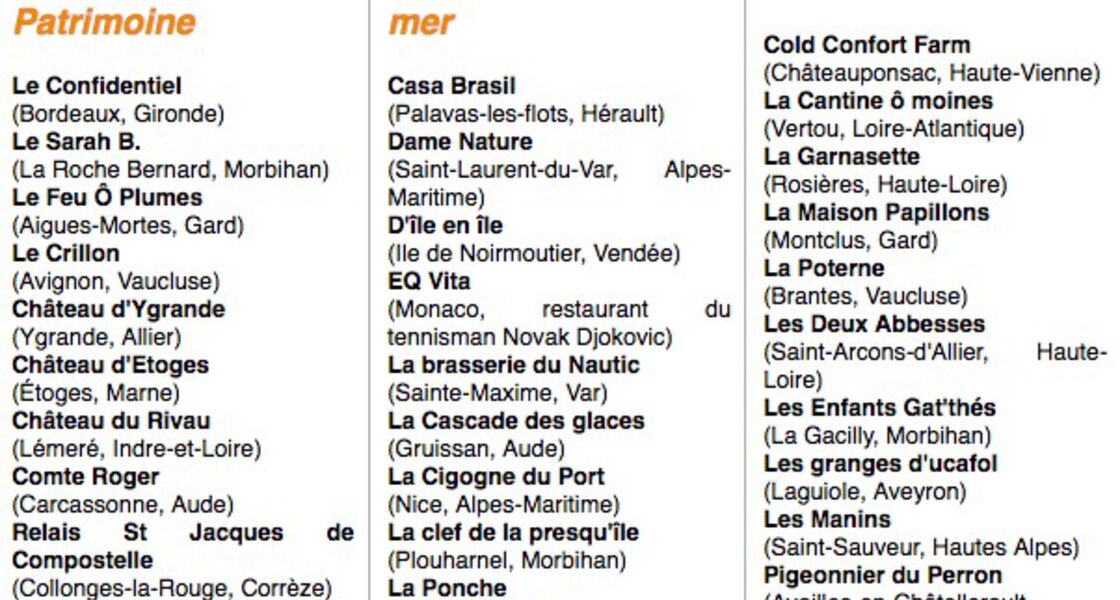Select D'île en île entry

pyautogui.click(x=445, y=226)
